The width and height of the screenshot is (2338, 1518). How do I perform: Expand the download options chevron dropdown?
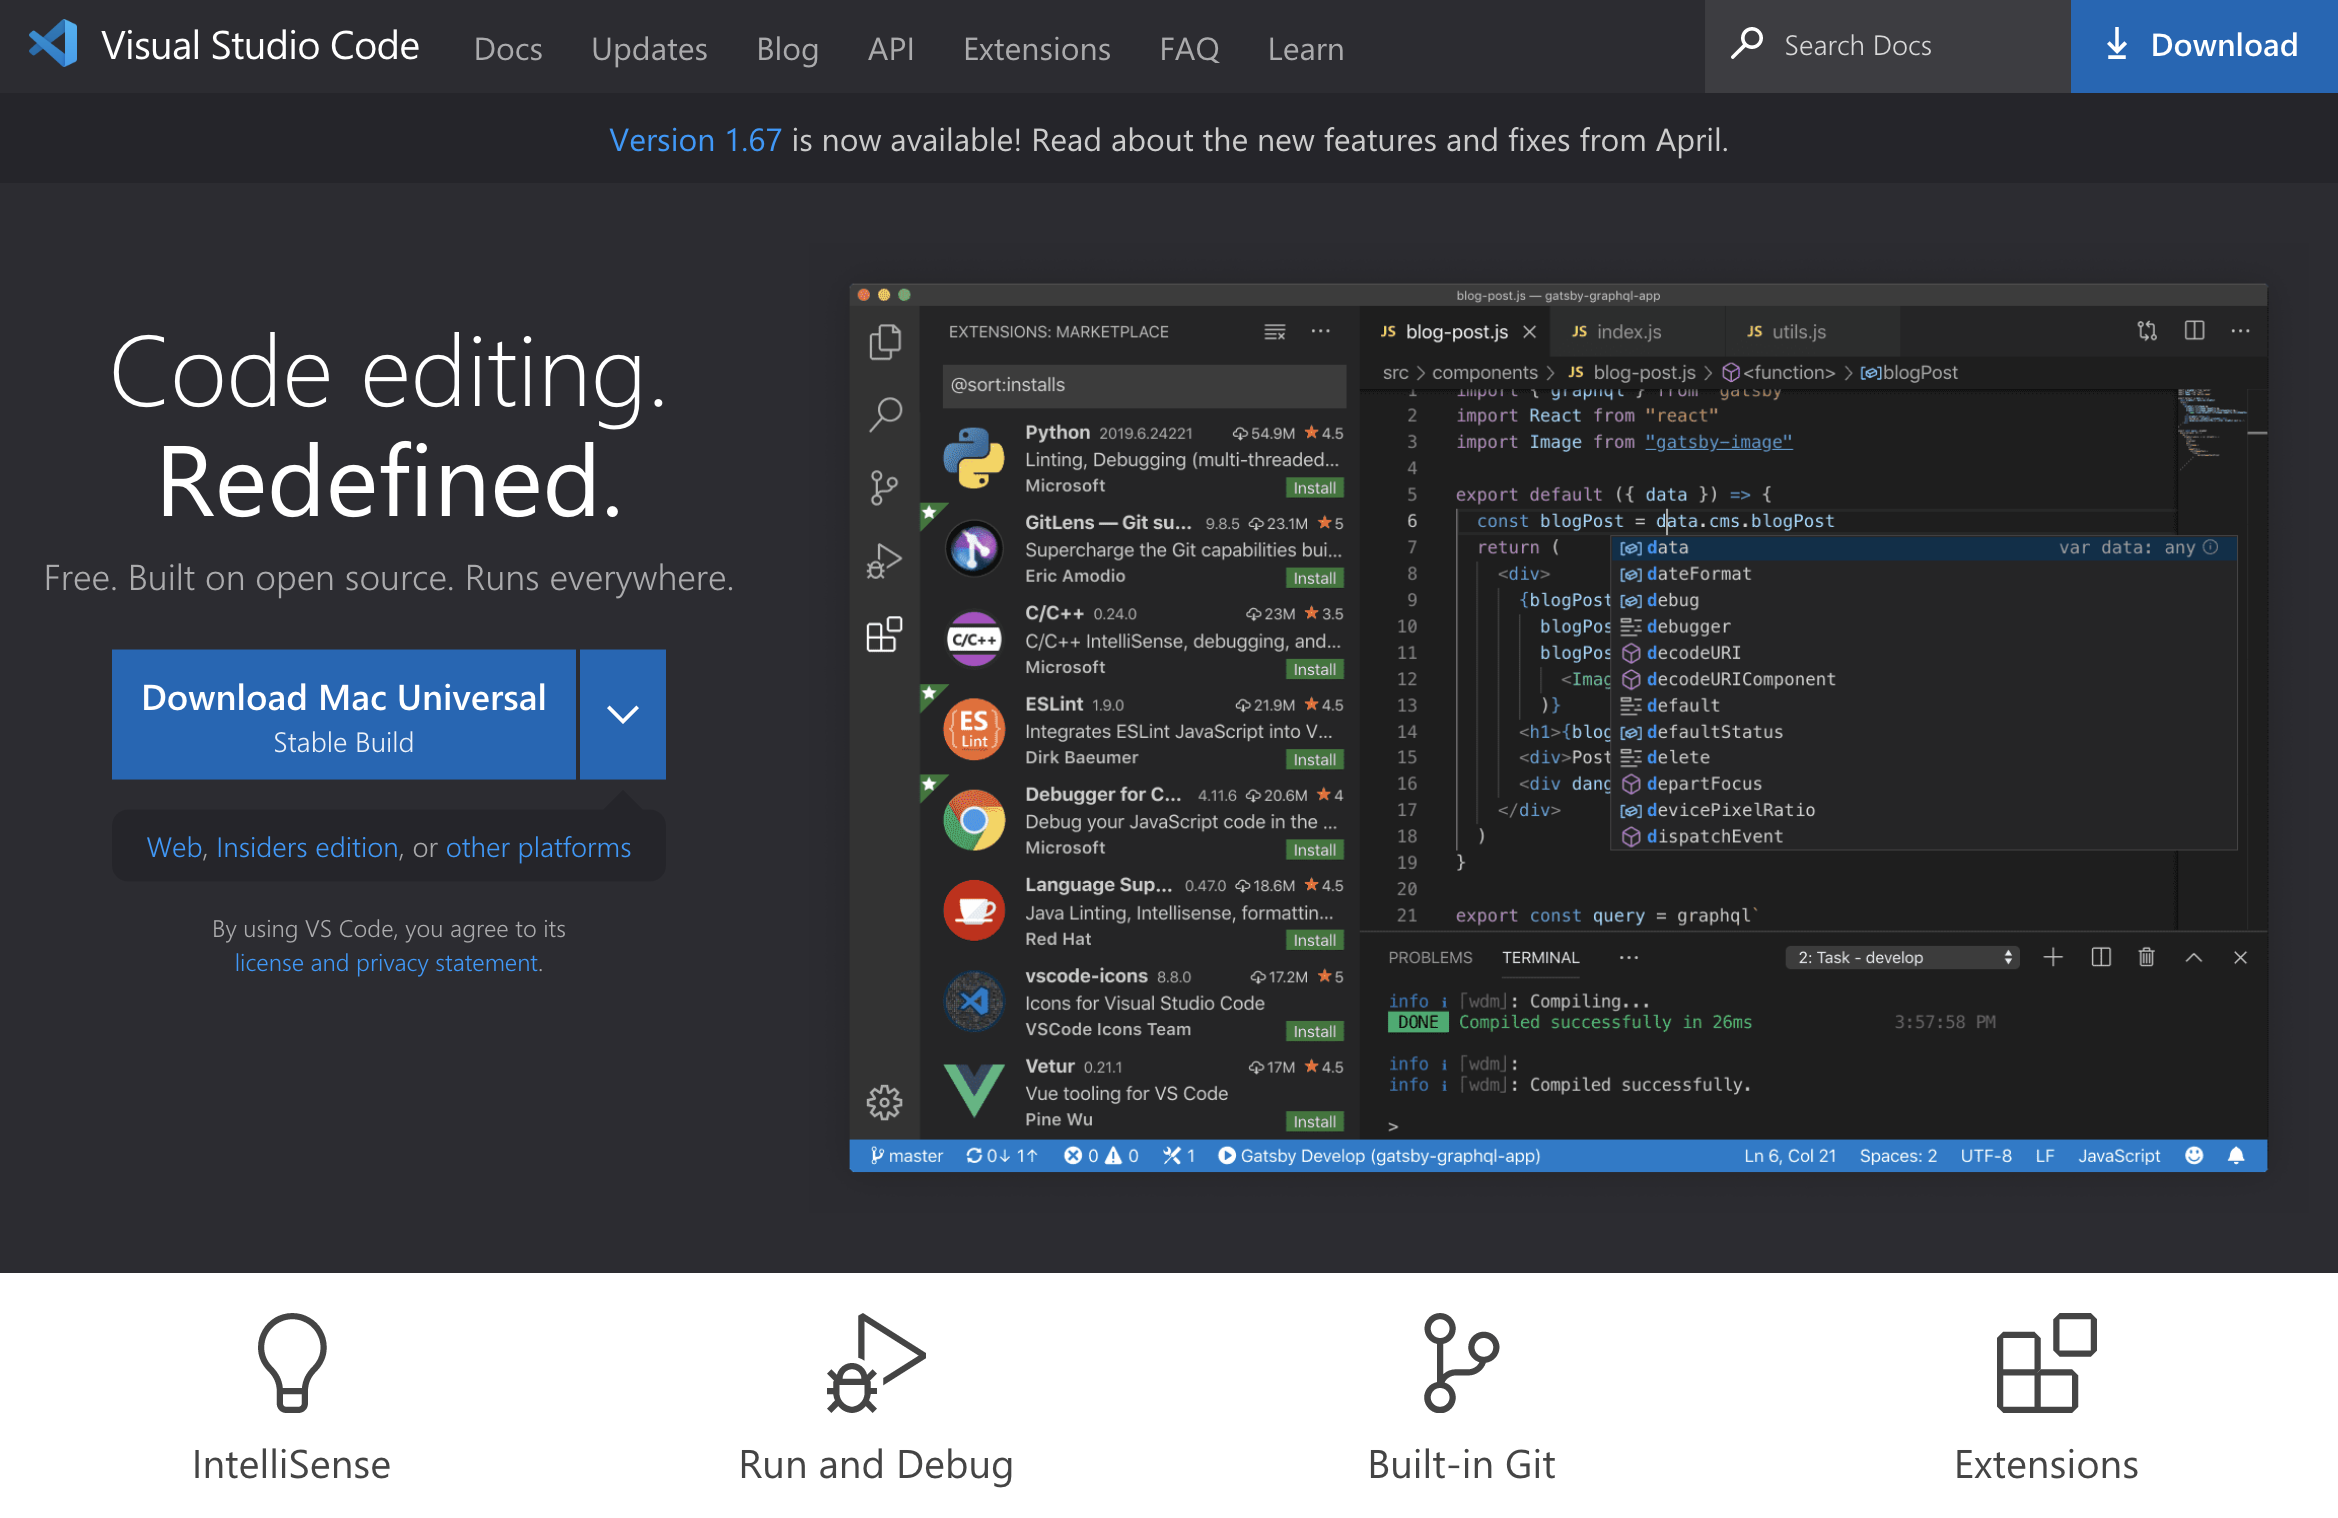[622, 714]
